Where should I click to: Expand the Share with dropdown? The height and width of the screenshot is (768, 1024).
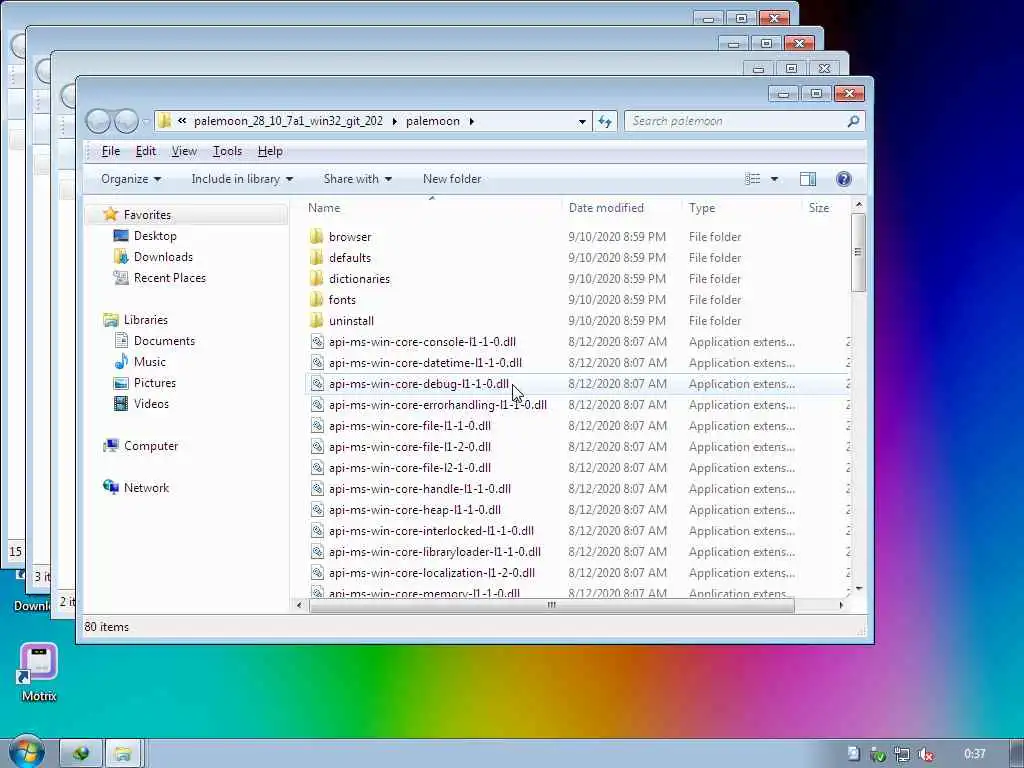point(357,179)
